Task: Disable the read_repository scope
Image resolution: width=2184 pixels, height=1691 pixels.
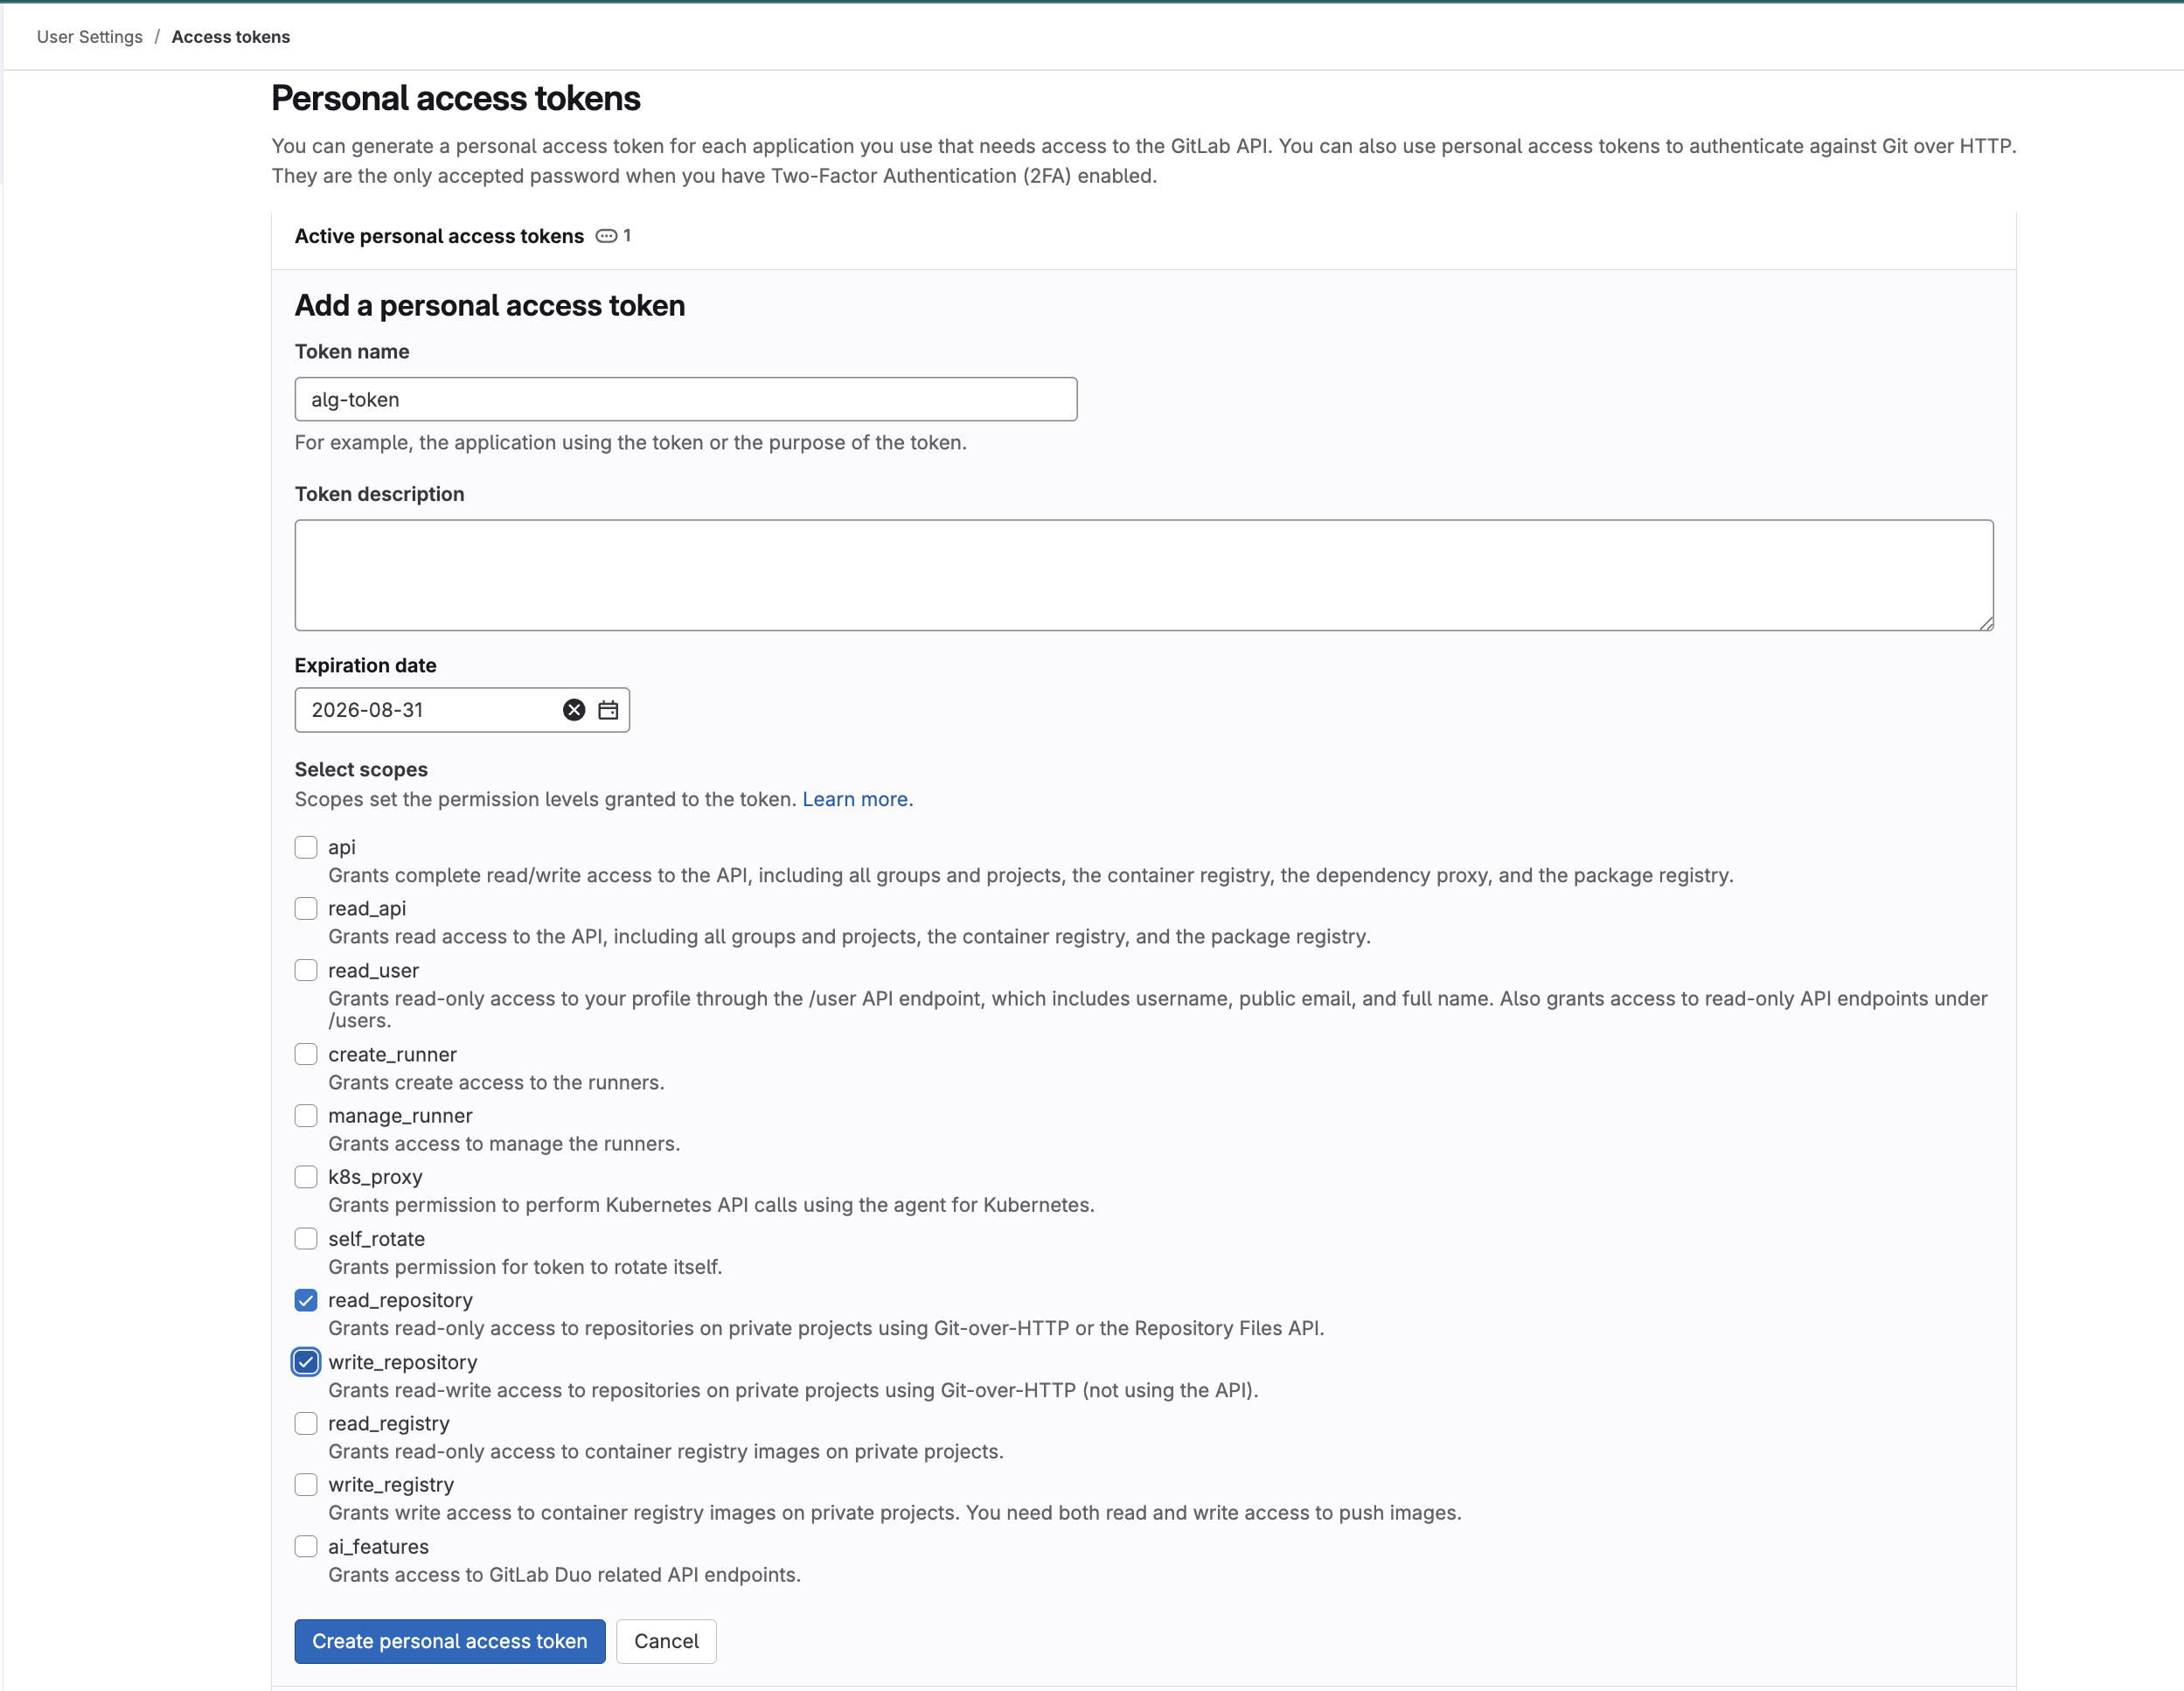Action: coord(306,1300)
